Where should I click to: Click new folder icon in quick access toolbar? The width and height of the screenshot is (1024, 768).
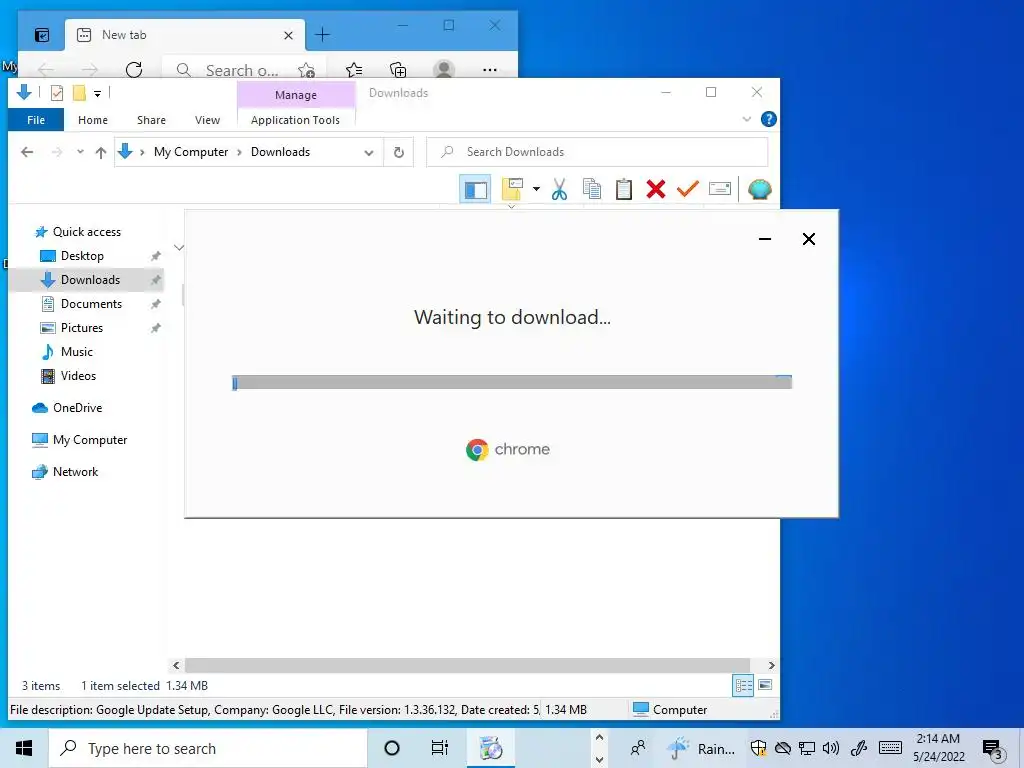click(79, 93)
